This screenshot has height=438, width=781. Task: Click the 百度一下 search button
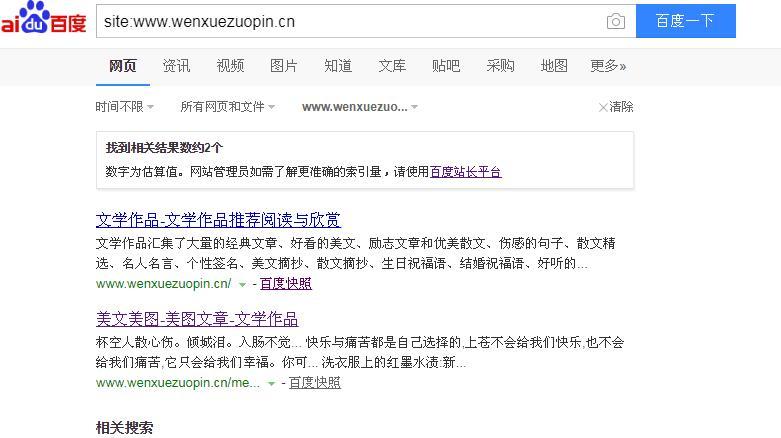685,21
